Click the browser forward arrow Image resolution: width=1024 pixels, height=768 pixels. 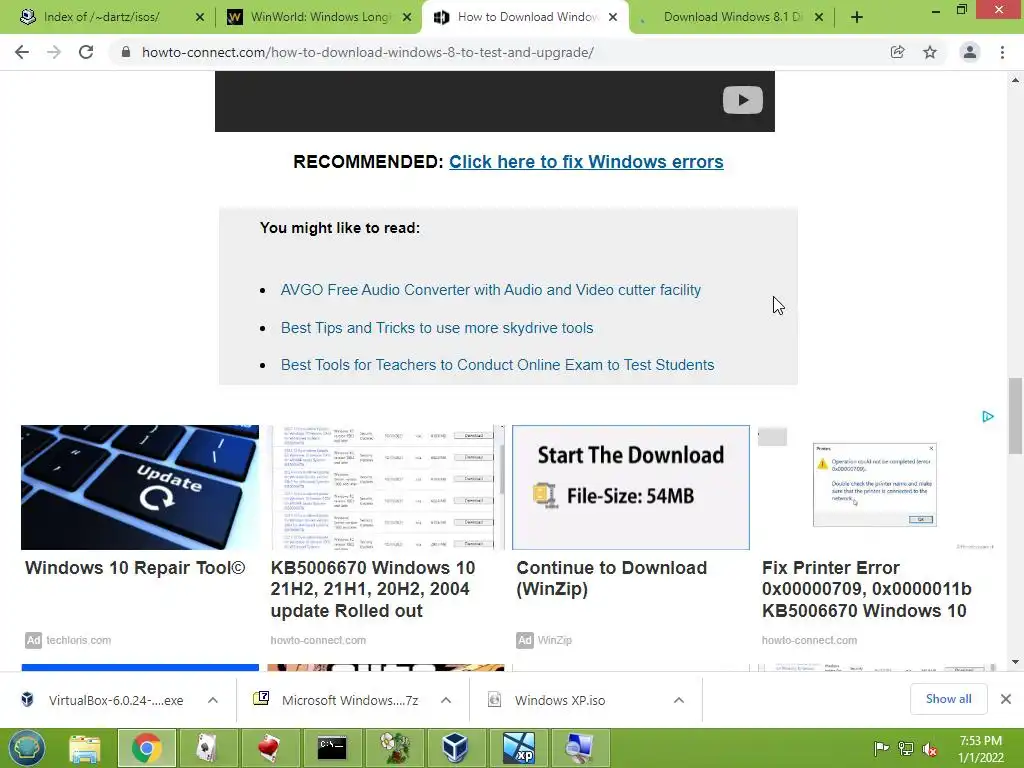[54, 52]
